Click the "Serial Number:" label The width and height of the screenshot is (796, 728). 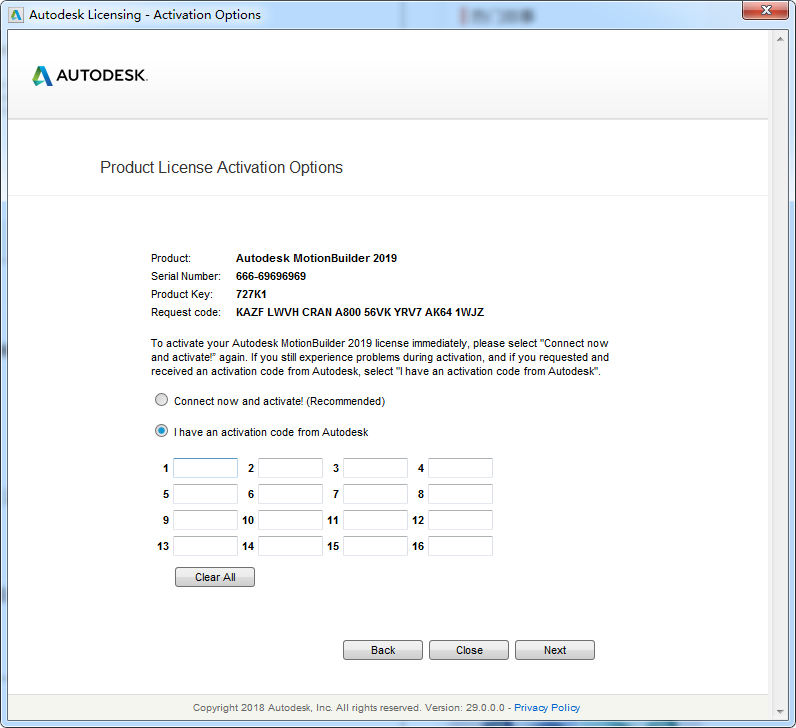point(186,276)
